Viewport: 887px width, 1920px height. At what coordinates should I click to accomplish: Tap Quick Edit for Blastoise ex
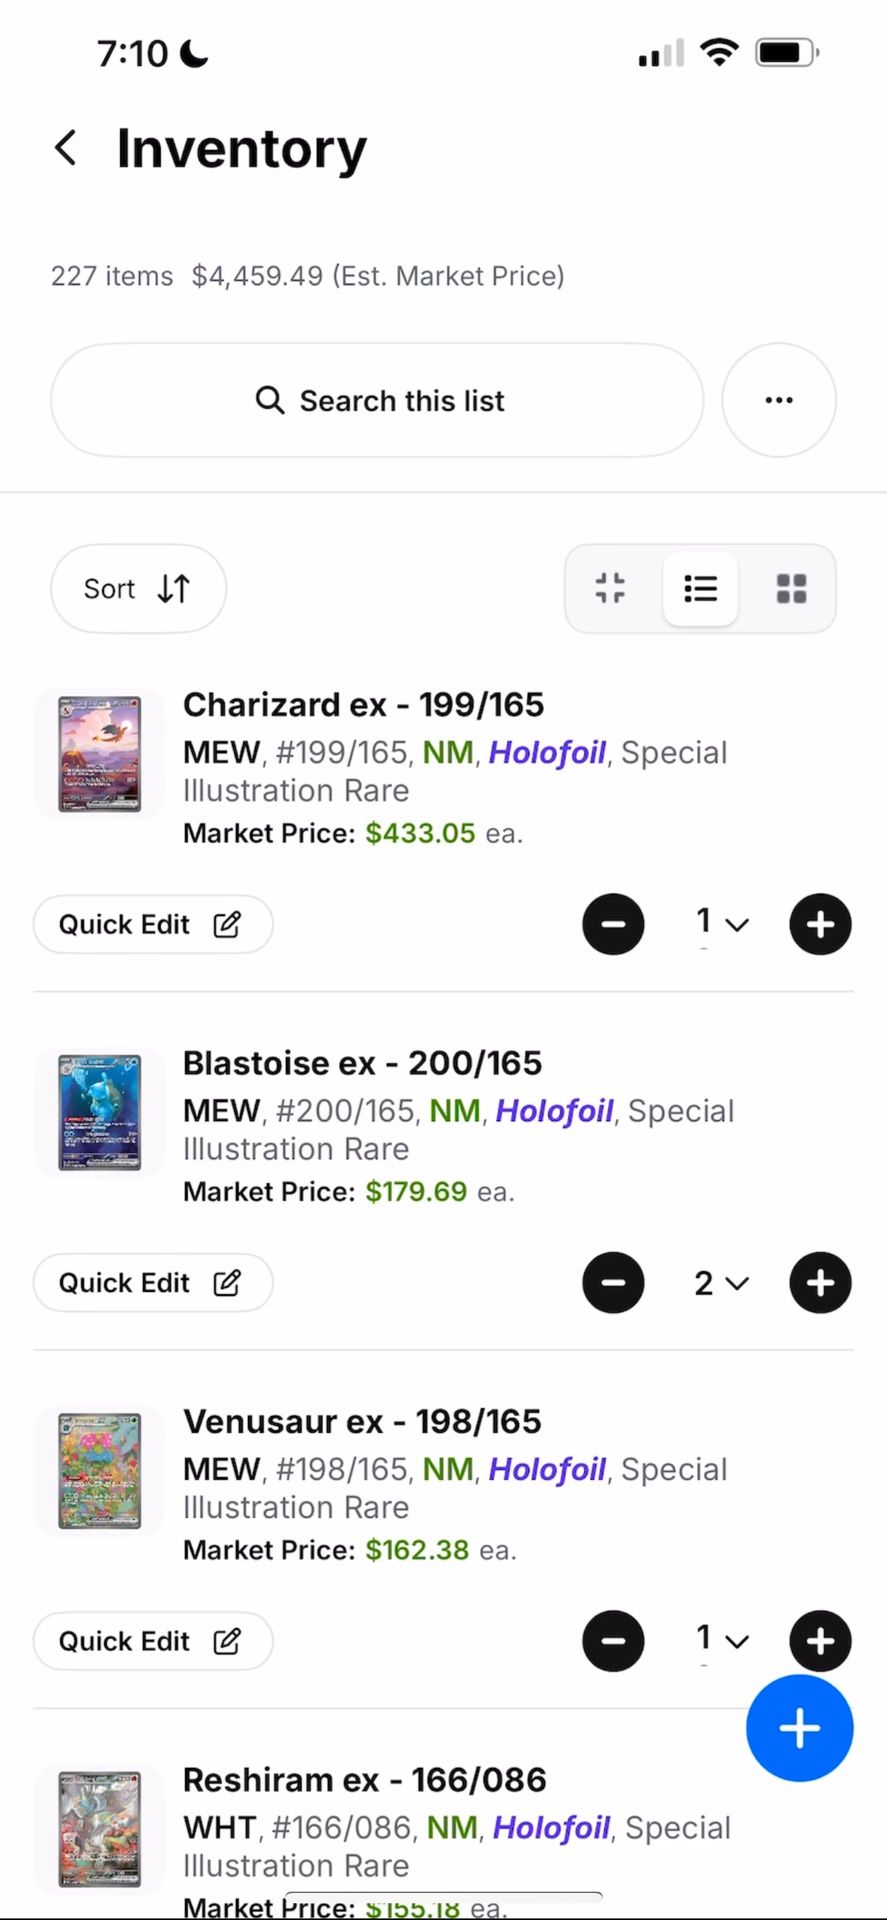pos(152,1283)
